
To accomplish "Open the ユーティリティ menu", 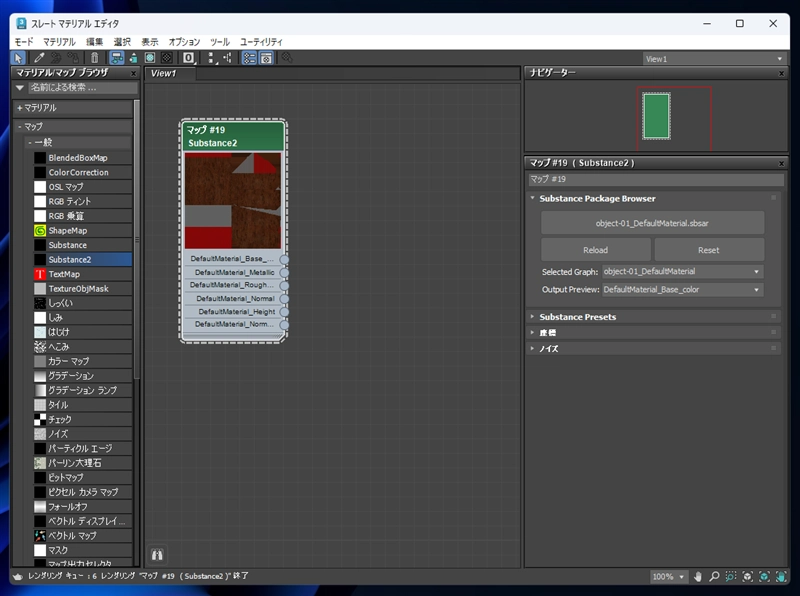I will coord(261,42).
